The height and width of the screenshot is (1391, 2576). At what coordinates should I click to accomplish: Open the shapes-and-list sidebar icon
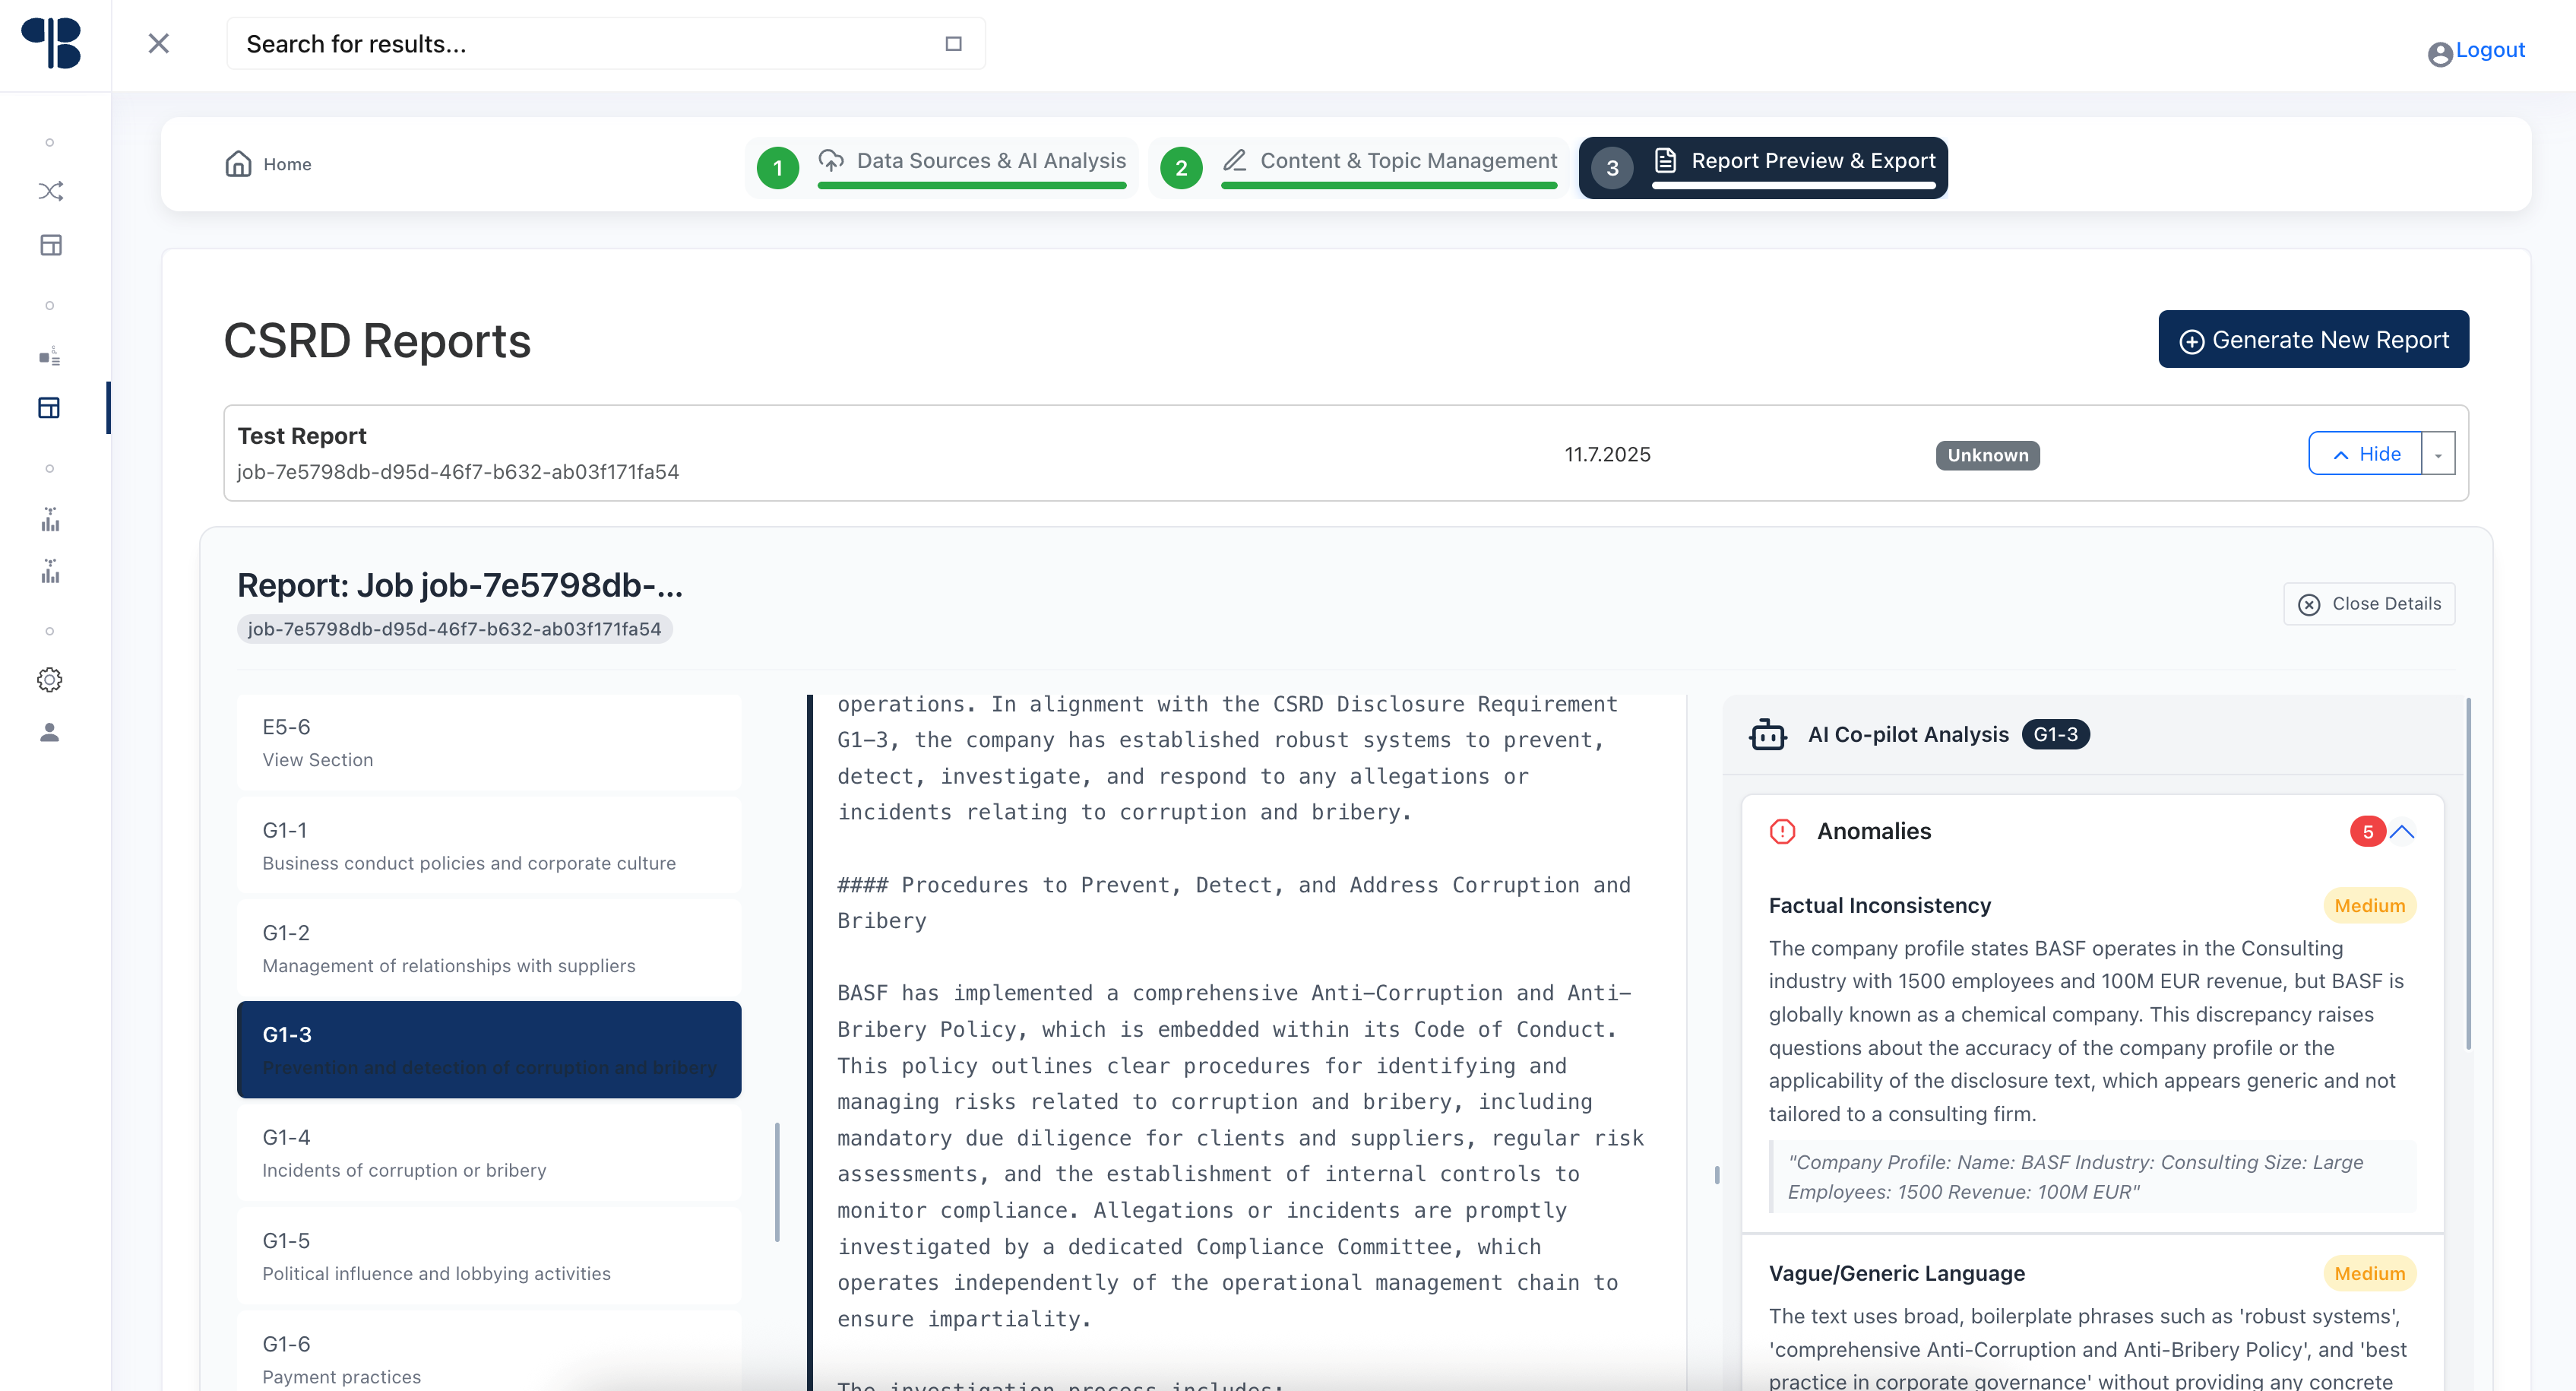click(50, 356)
